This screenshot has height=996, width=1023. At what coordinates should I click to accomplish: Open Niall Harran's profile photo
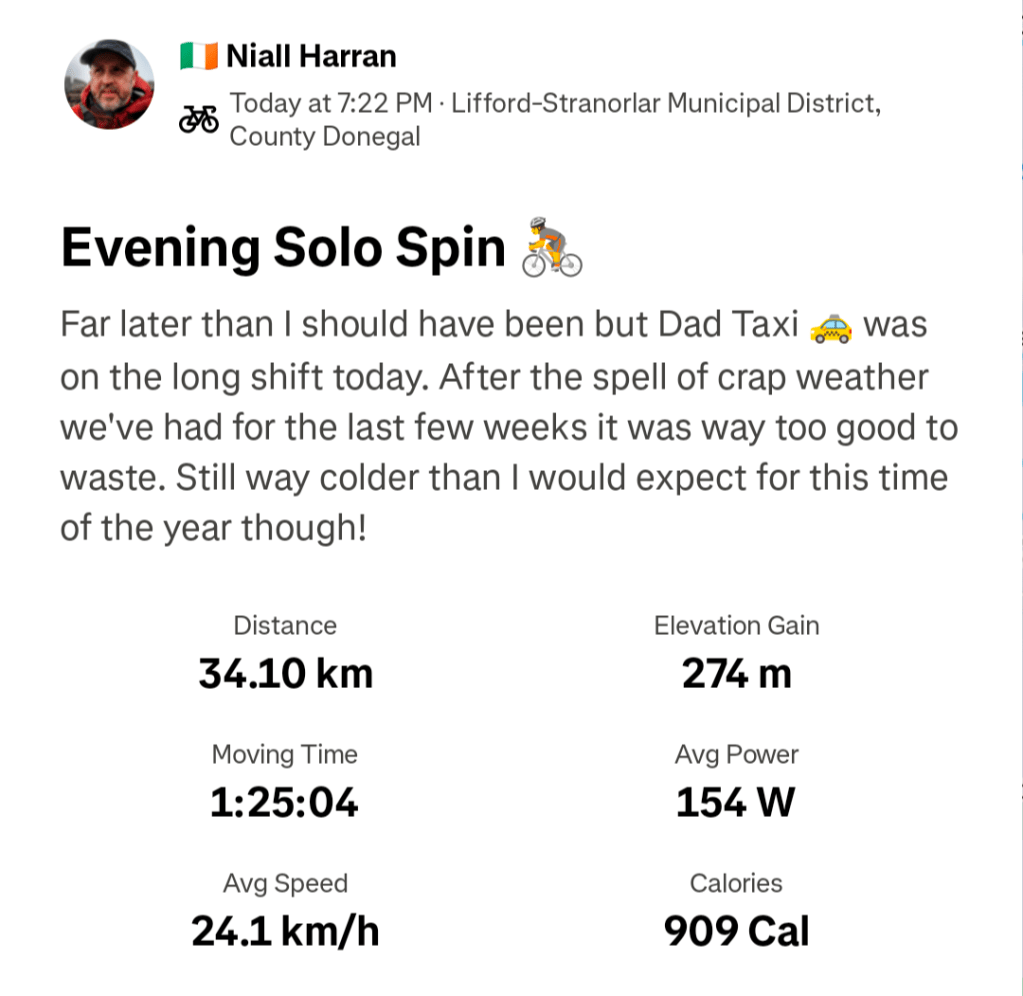click(x=109, y=85)
